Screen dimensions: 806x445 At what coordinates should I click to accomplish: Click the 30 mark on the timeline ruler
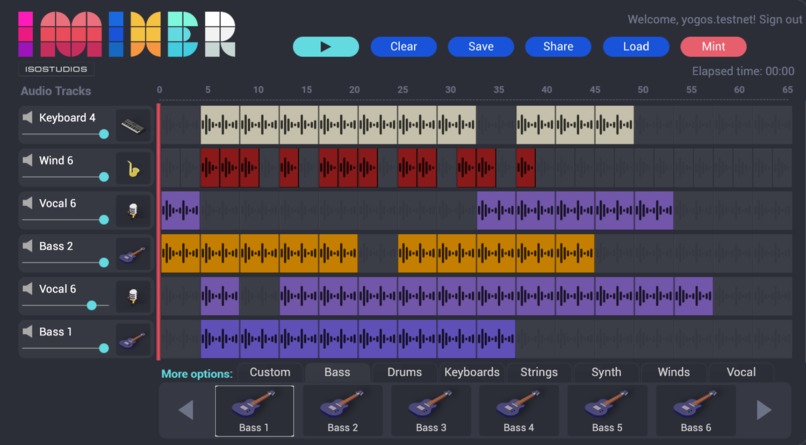[x=450, y=90]
